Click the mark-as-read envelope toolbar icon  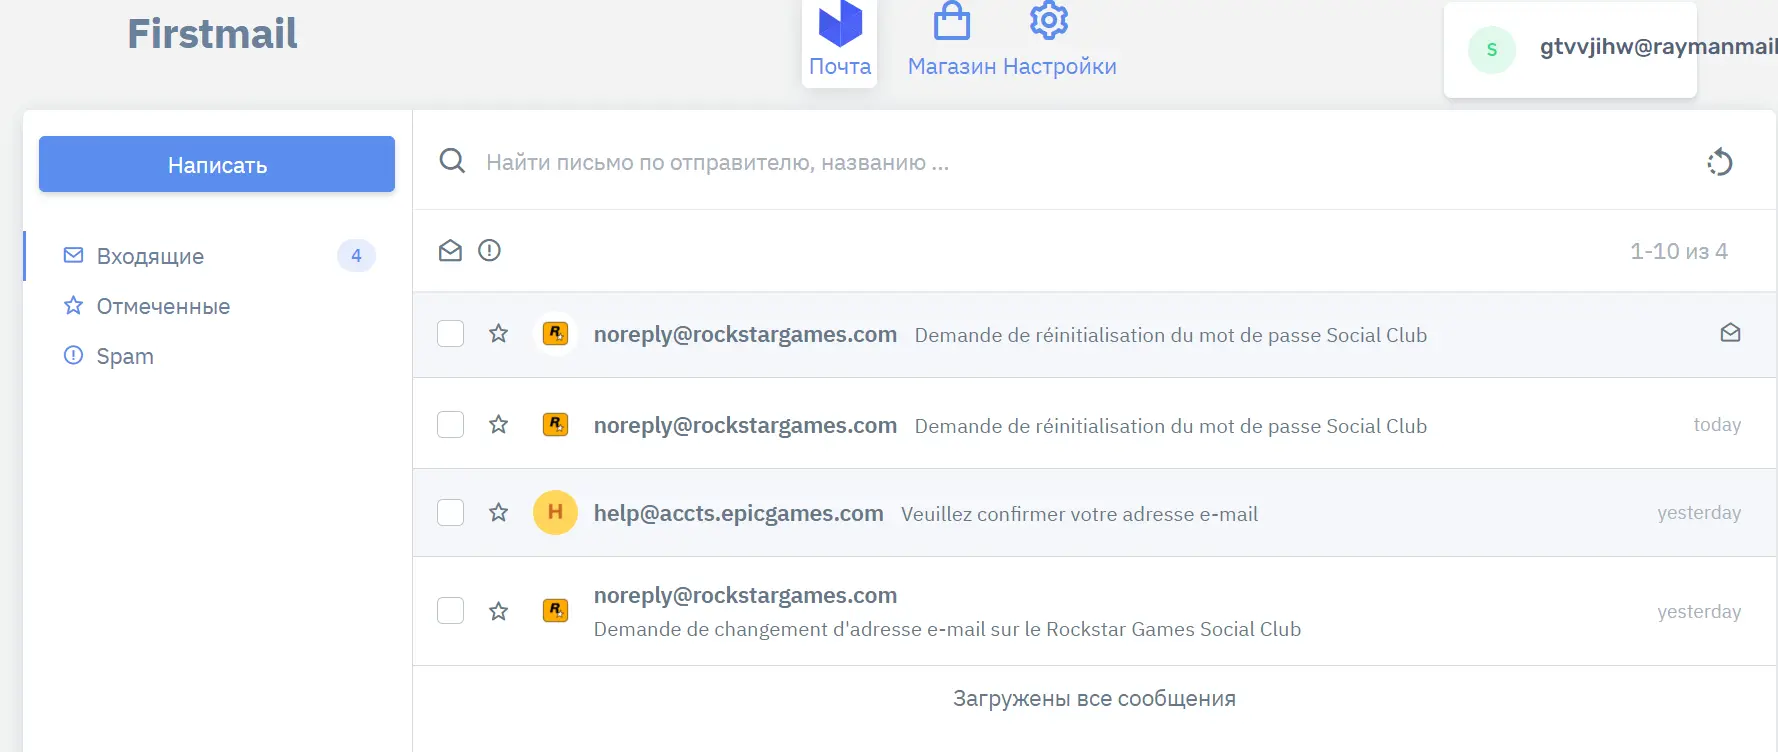(x=450, y=250)
